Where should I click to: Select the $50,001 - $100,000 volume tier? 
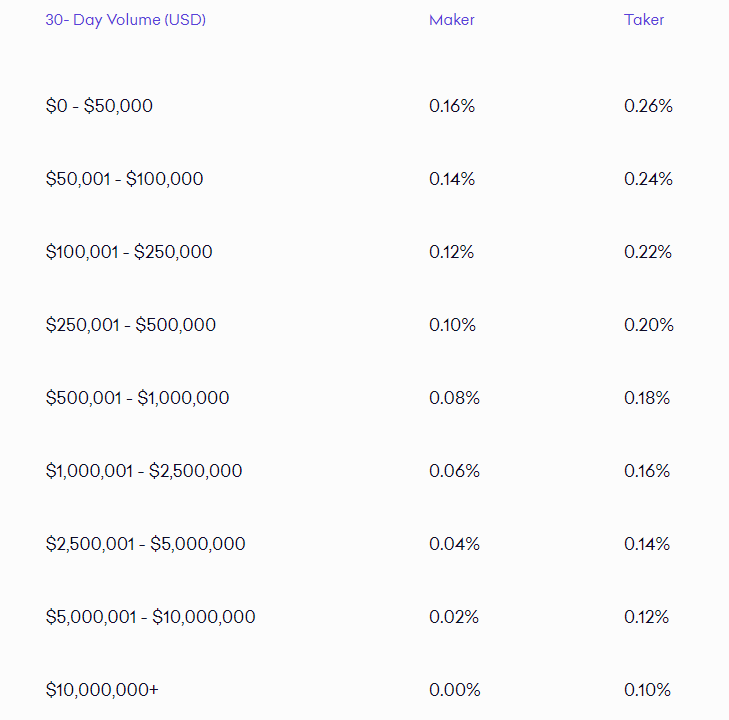coord(125,179)
